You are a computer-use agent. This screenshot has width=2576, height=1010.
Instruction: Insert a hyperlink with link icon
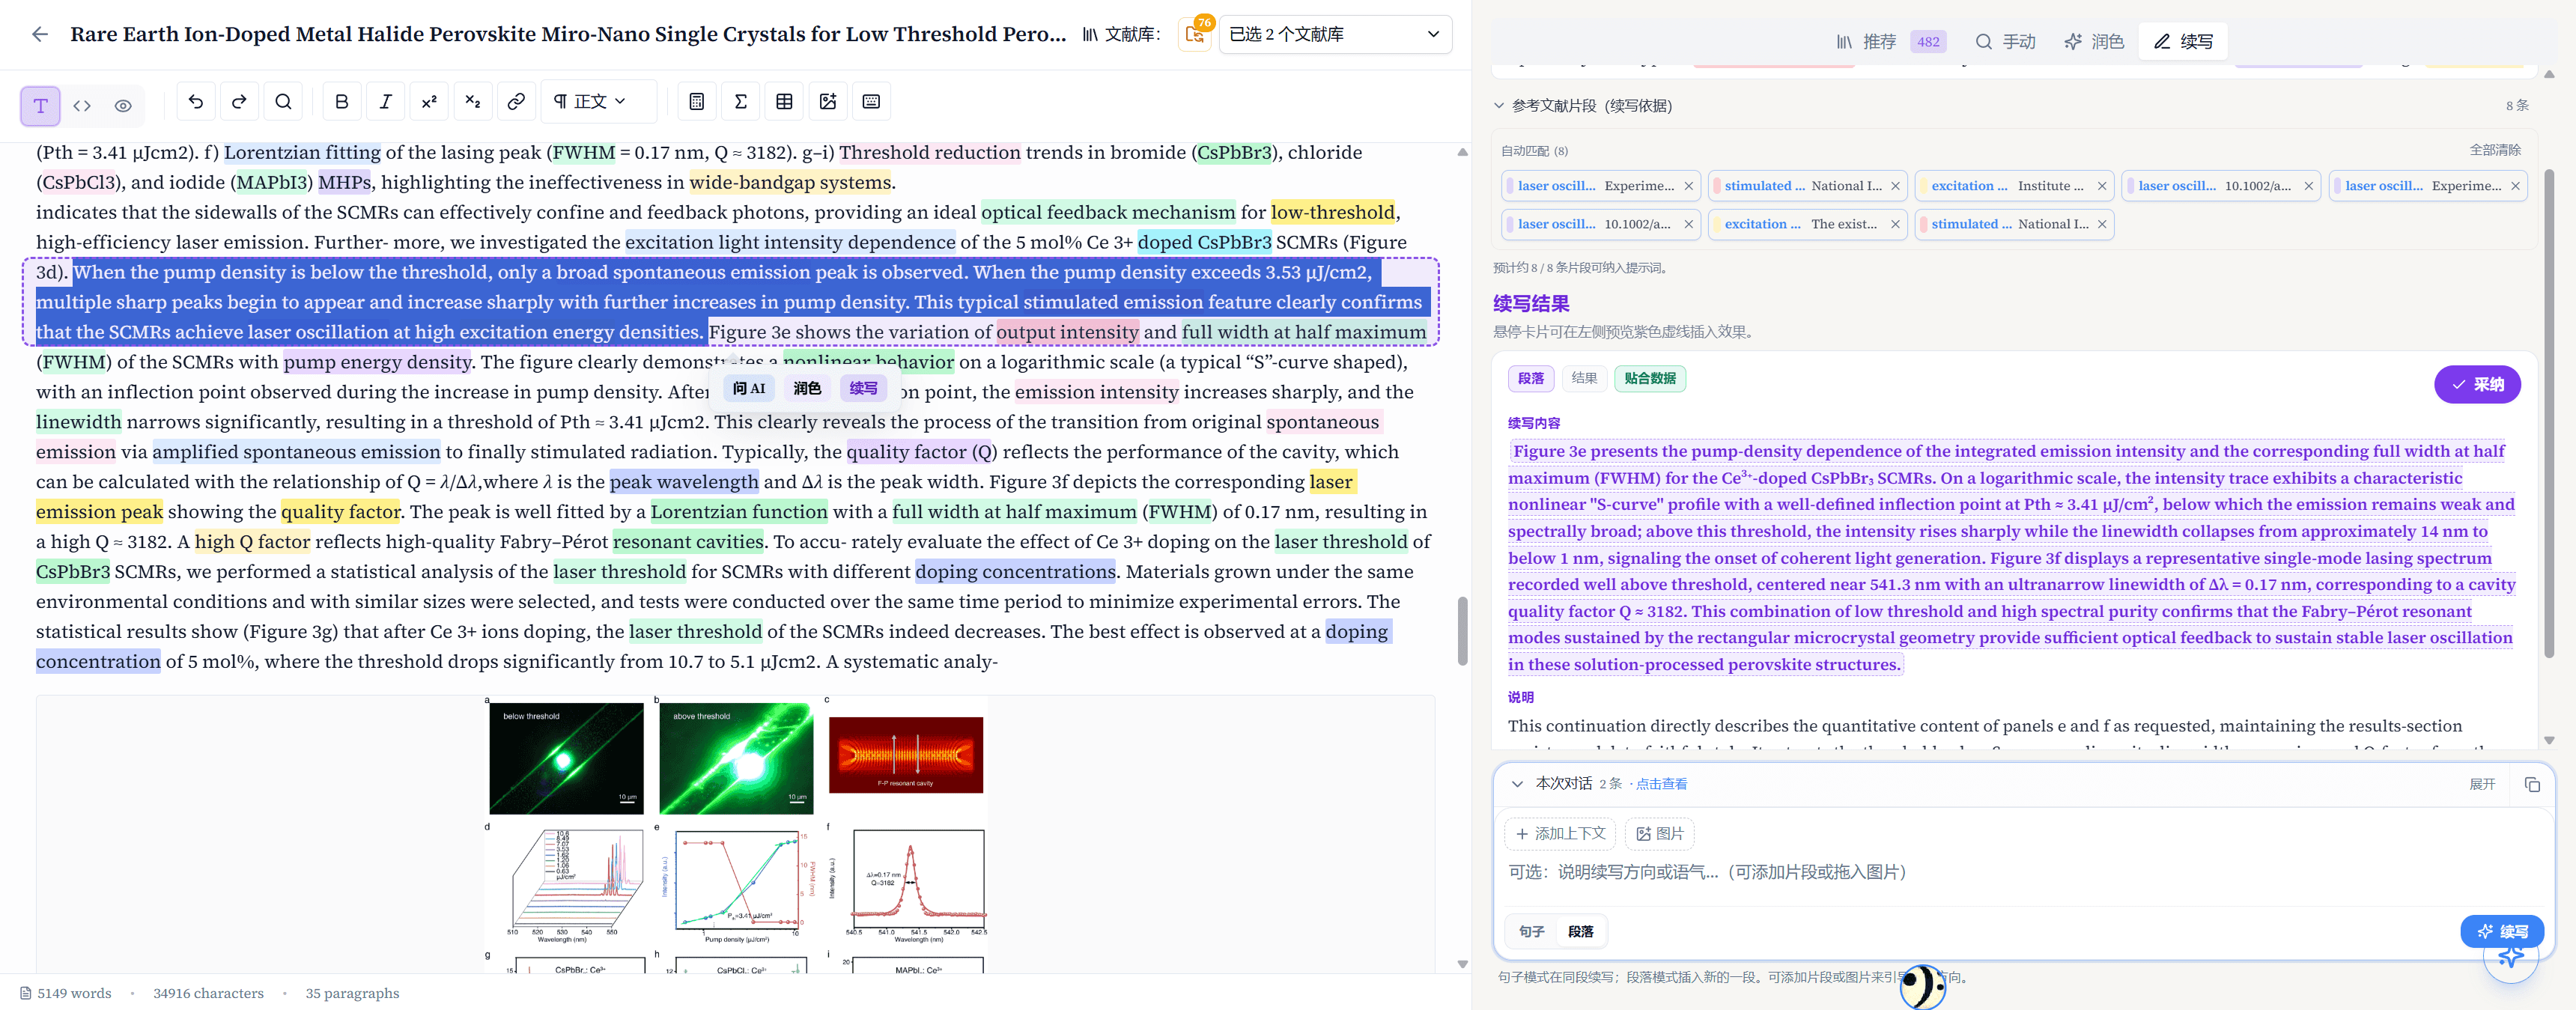[x=516, y=102]
